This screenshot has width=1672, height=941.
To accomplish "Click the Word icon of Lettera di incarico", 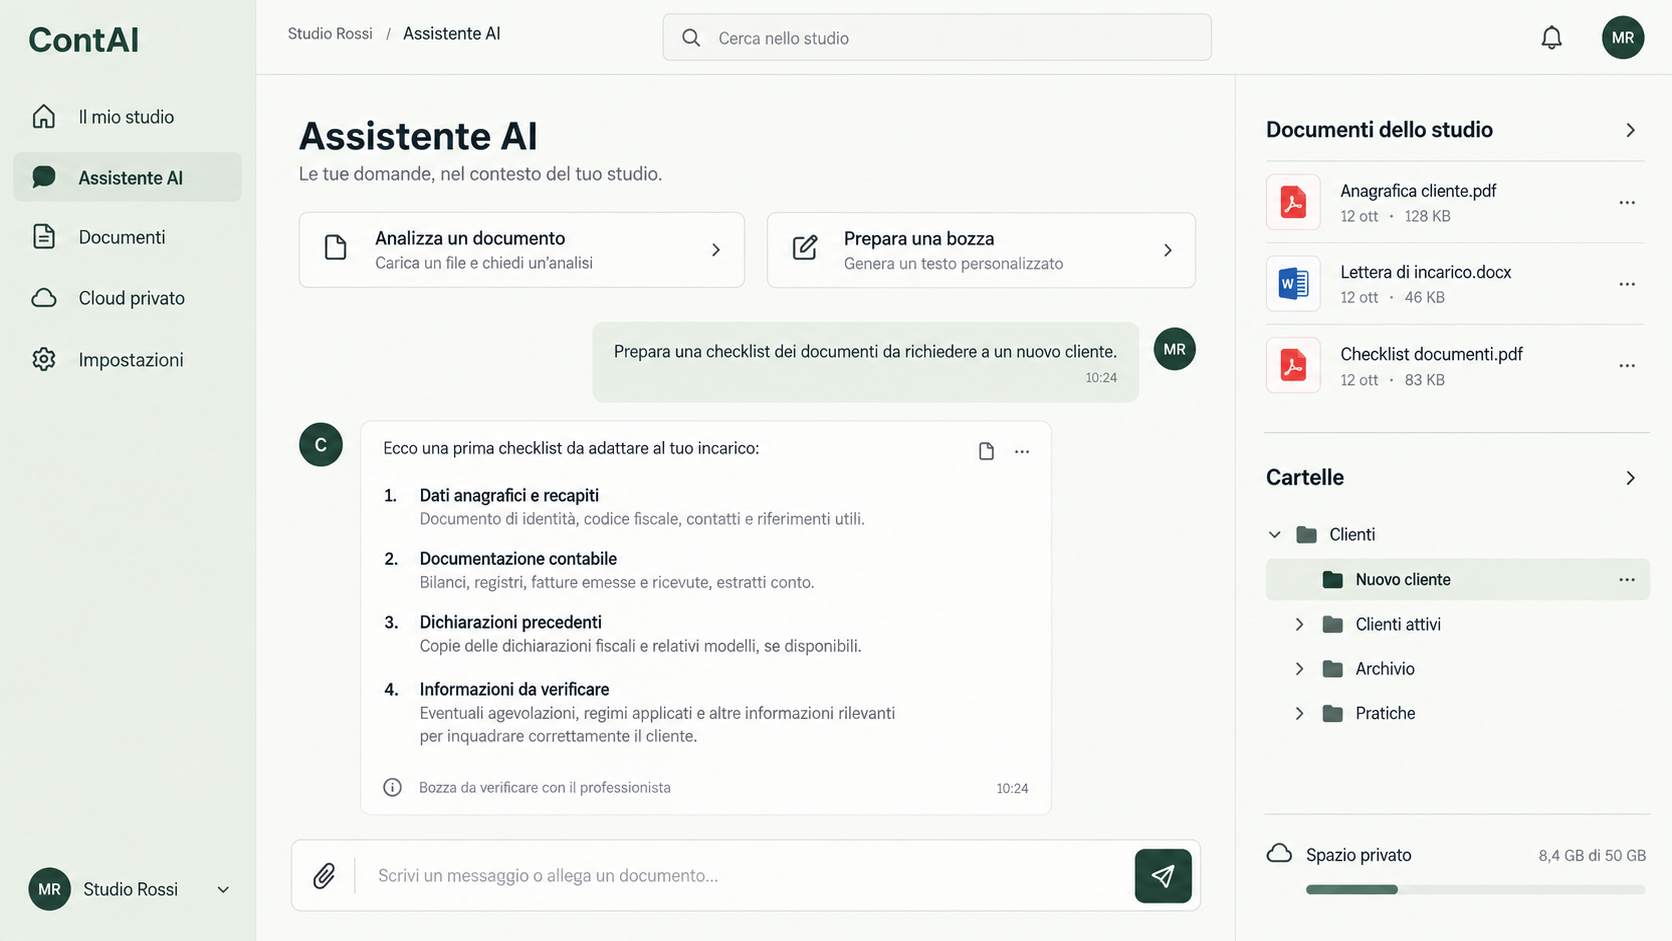I will click(1293, 284).
